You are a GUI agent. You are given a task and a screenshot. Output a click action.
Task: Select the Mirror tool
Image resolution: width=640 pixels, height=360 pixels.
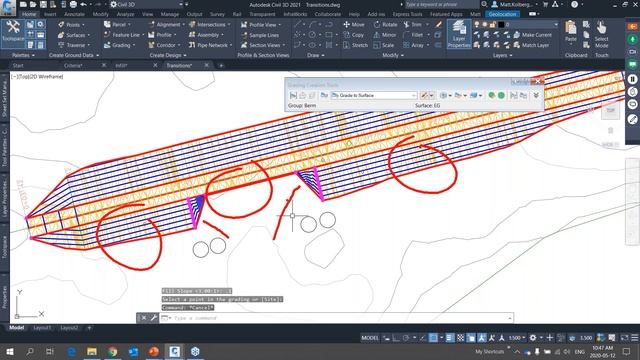[x=385, y=35]
